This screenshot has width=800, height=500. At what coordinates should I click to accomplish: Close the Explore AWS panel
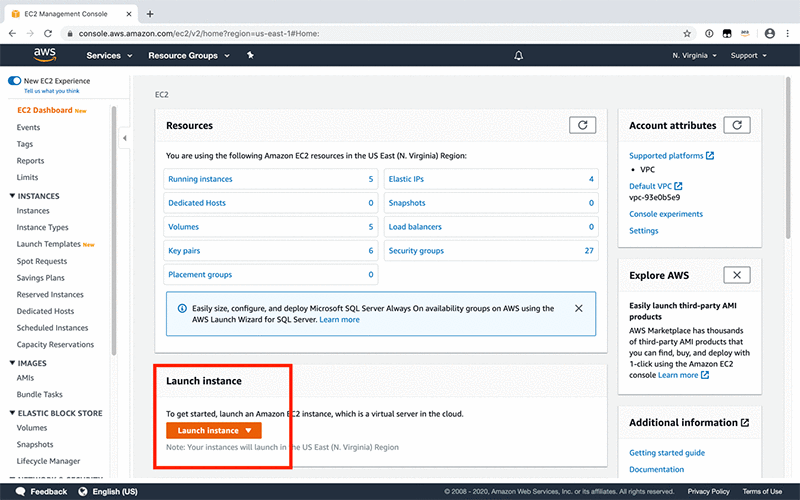737,275
